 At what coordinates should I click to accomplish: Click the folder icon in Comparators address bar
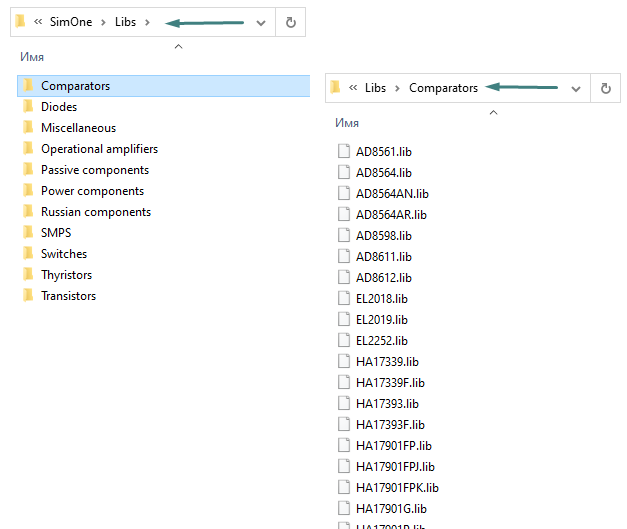(336, 88)
